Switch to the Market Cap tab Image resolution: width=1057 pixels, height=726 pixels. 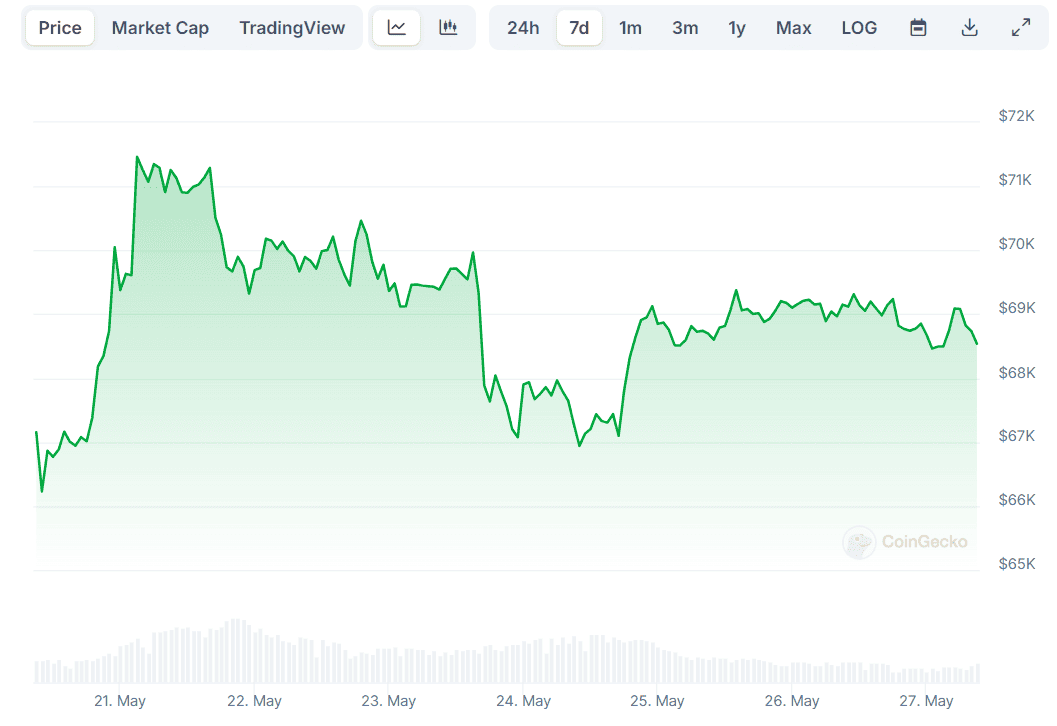[160, 28]
